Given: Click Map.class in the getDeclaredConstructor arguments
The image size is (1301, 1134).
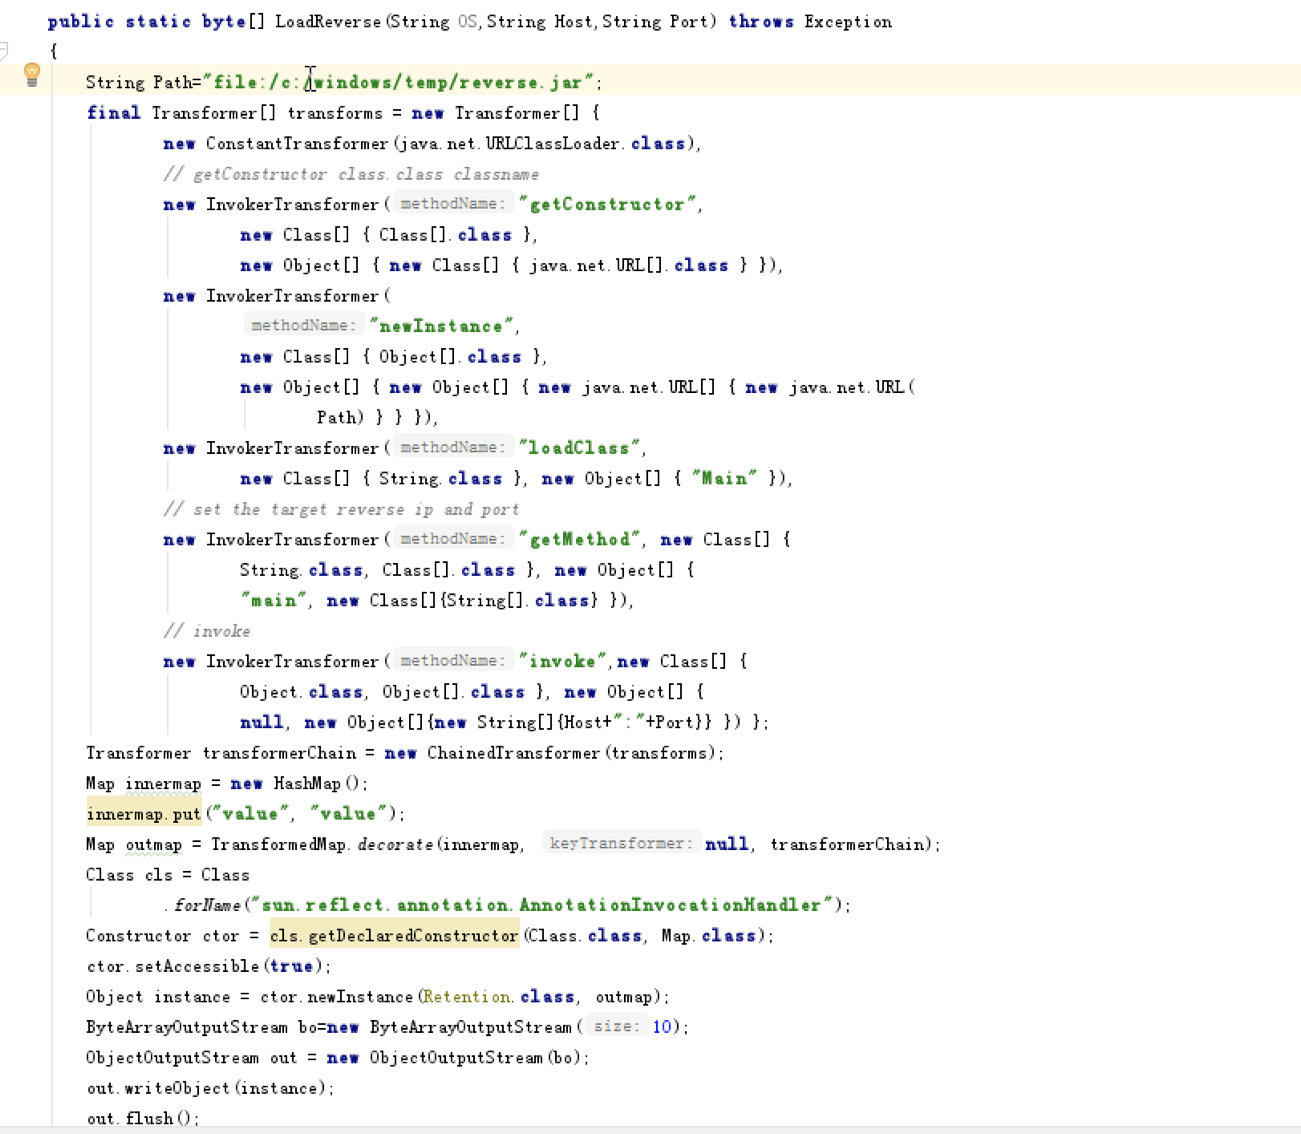Looking at the screenshot, I should coord(709,936).
